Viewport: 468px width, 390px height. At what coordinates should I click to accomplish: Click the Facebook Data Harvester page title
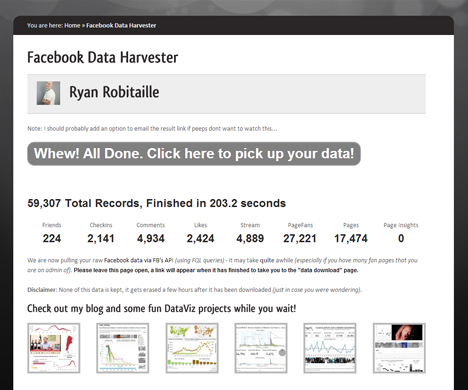(x=103, y=57)
